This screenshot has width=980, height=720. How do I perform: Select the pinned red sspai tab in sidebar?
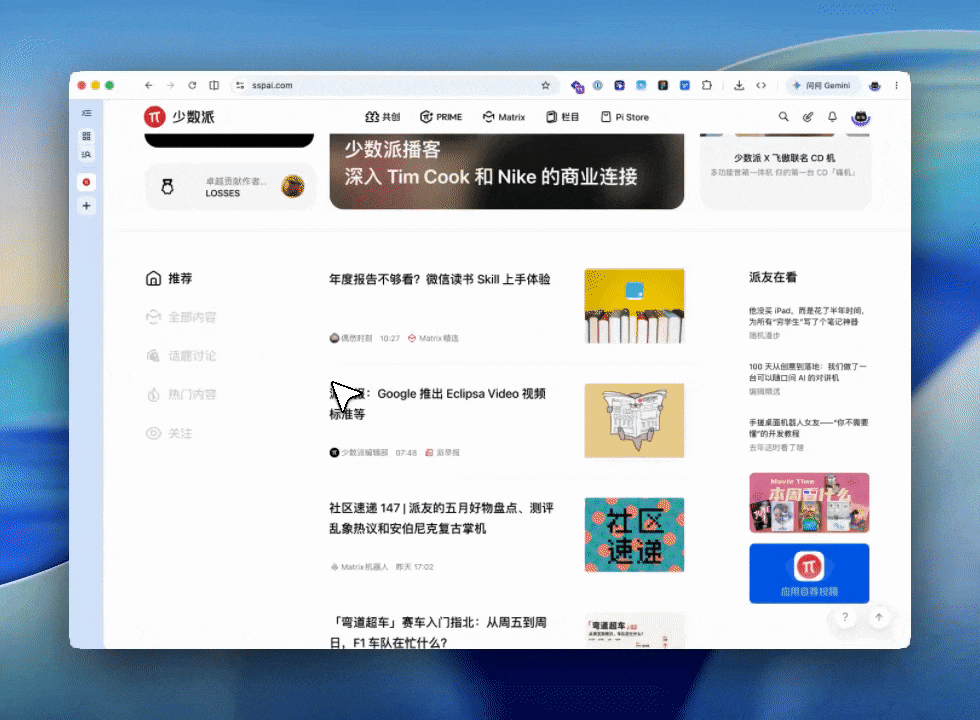point(86,182)
